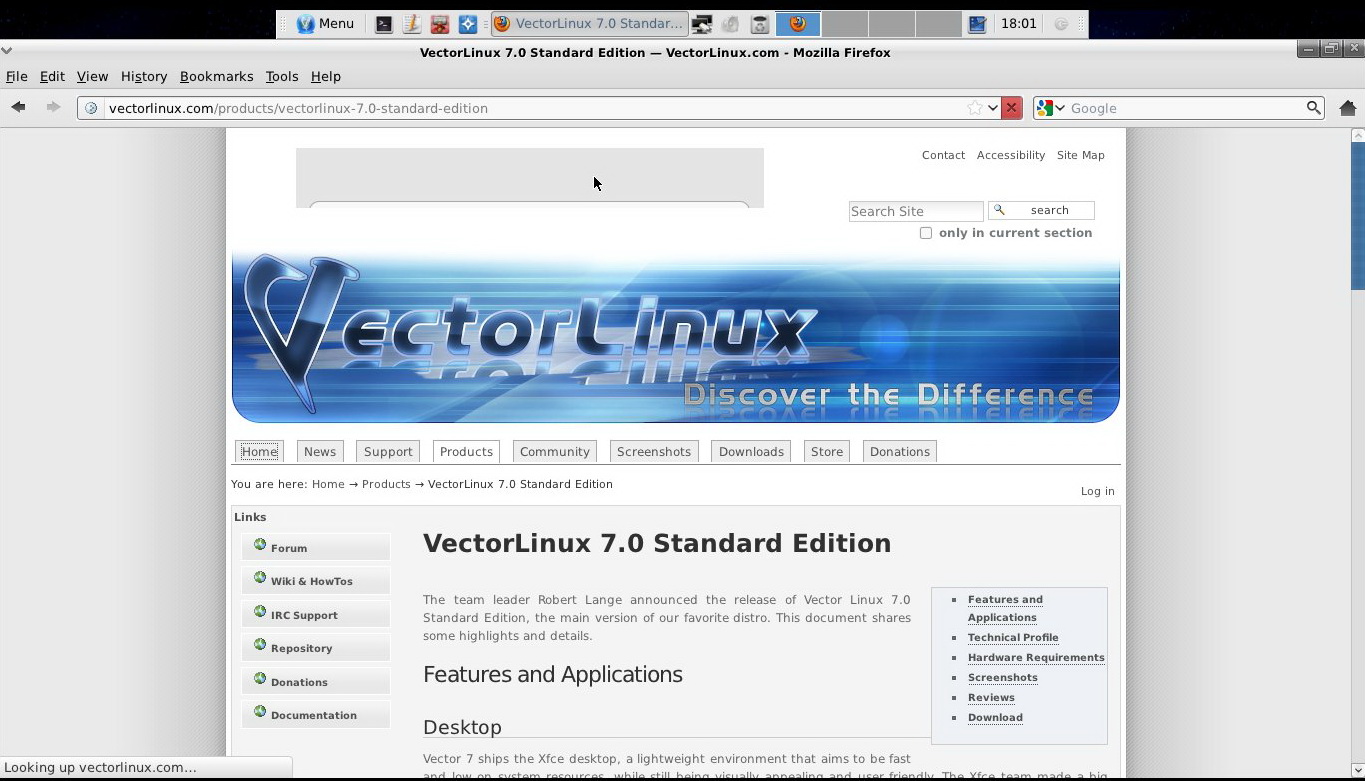The height and width of the screenshot is (781, 1365).
Task: Jump to the Hardware Requirements section link
Action: point(1036,657)
